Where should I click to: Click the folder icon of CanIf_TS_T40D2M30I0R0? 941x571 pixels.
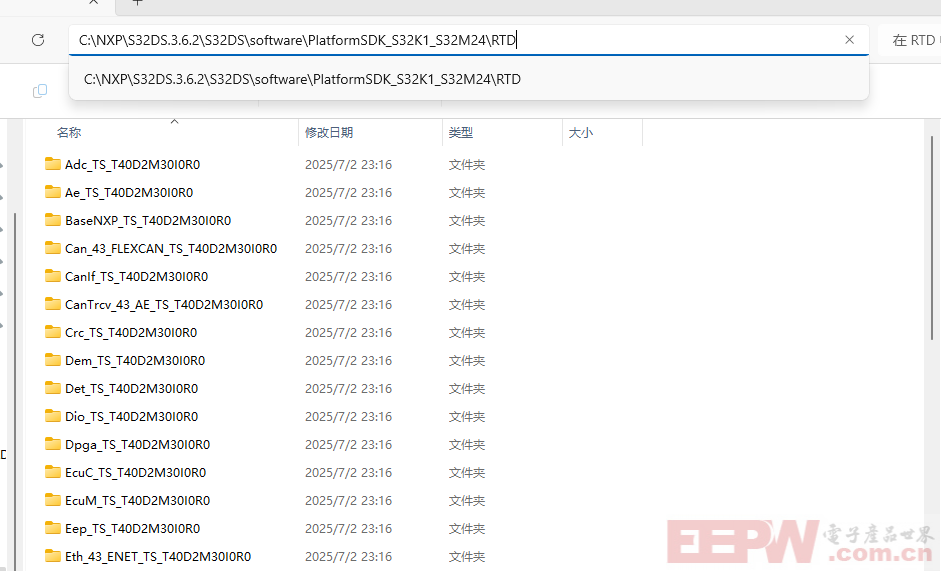click(53, 276)
